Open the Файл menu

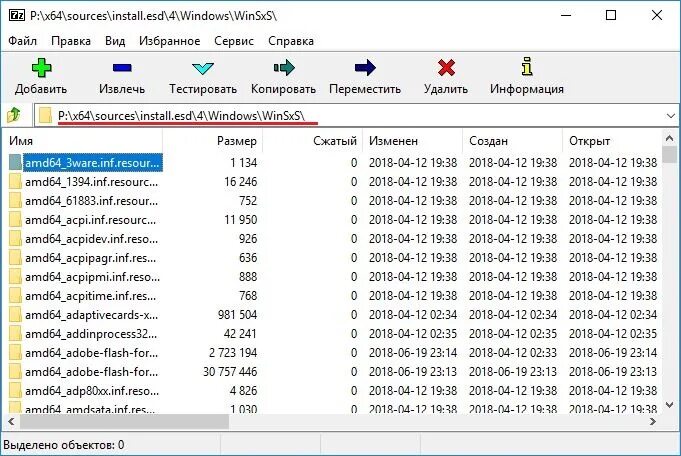(23, 41)
